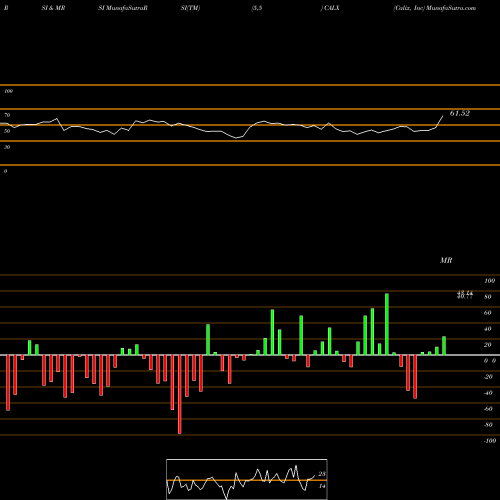Viewport: 500px width, 500px height.
Task: Click the RSI value 61.52 label
Action: pyautogui.click(x=460, y=113)
